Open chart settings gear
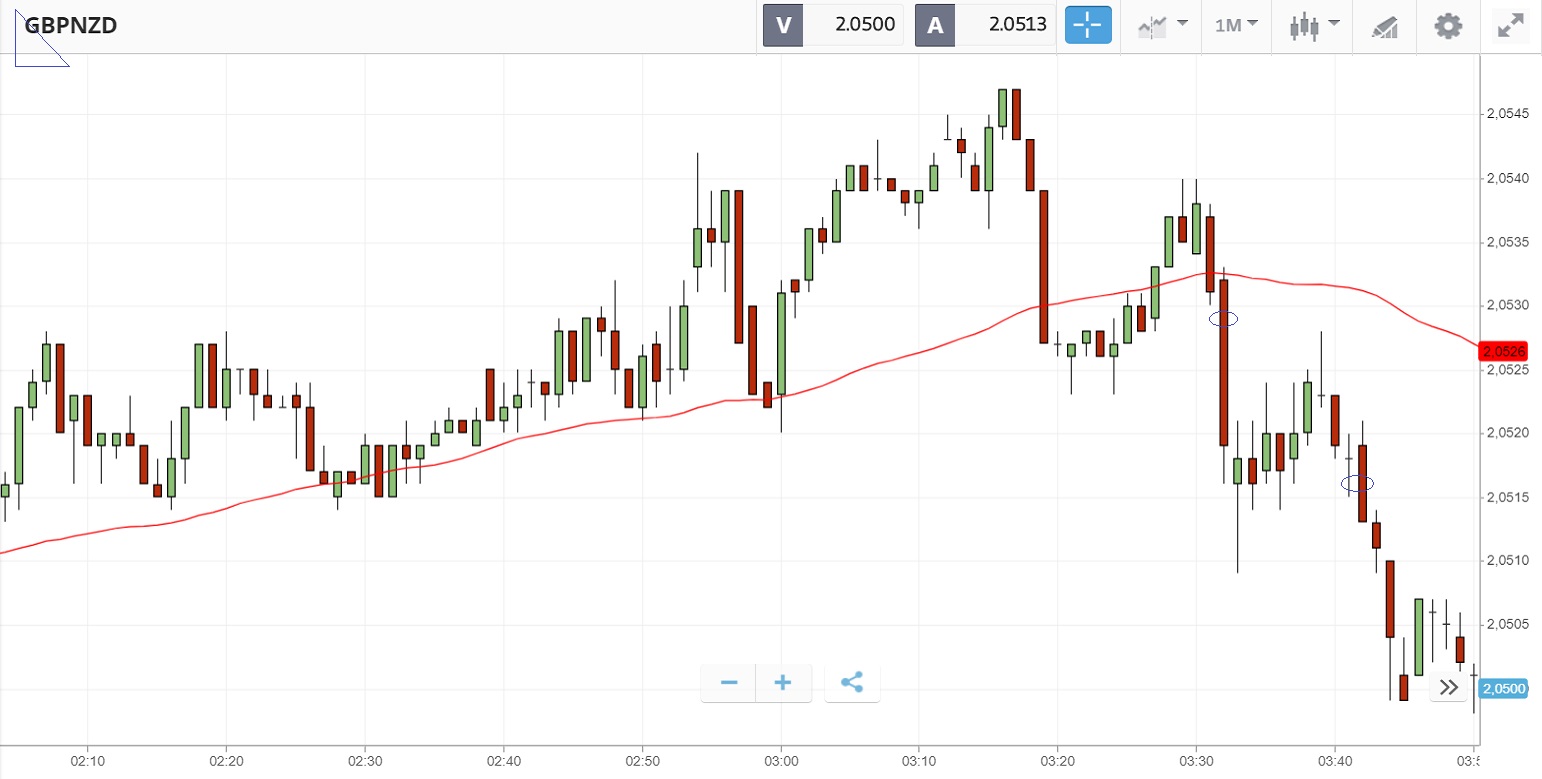This screenshot has width=1542, height=779. click(x=1448, y=25)
